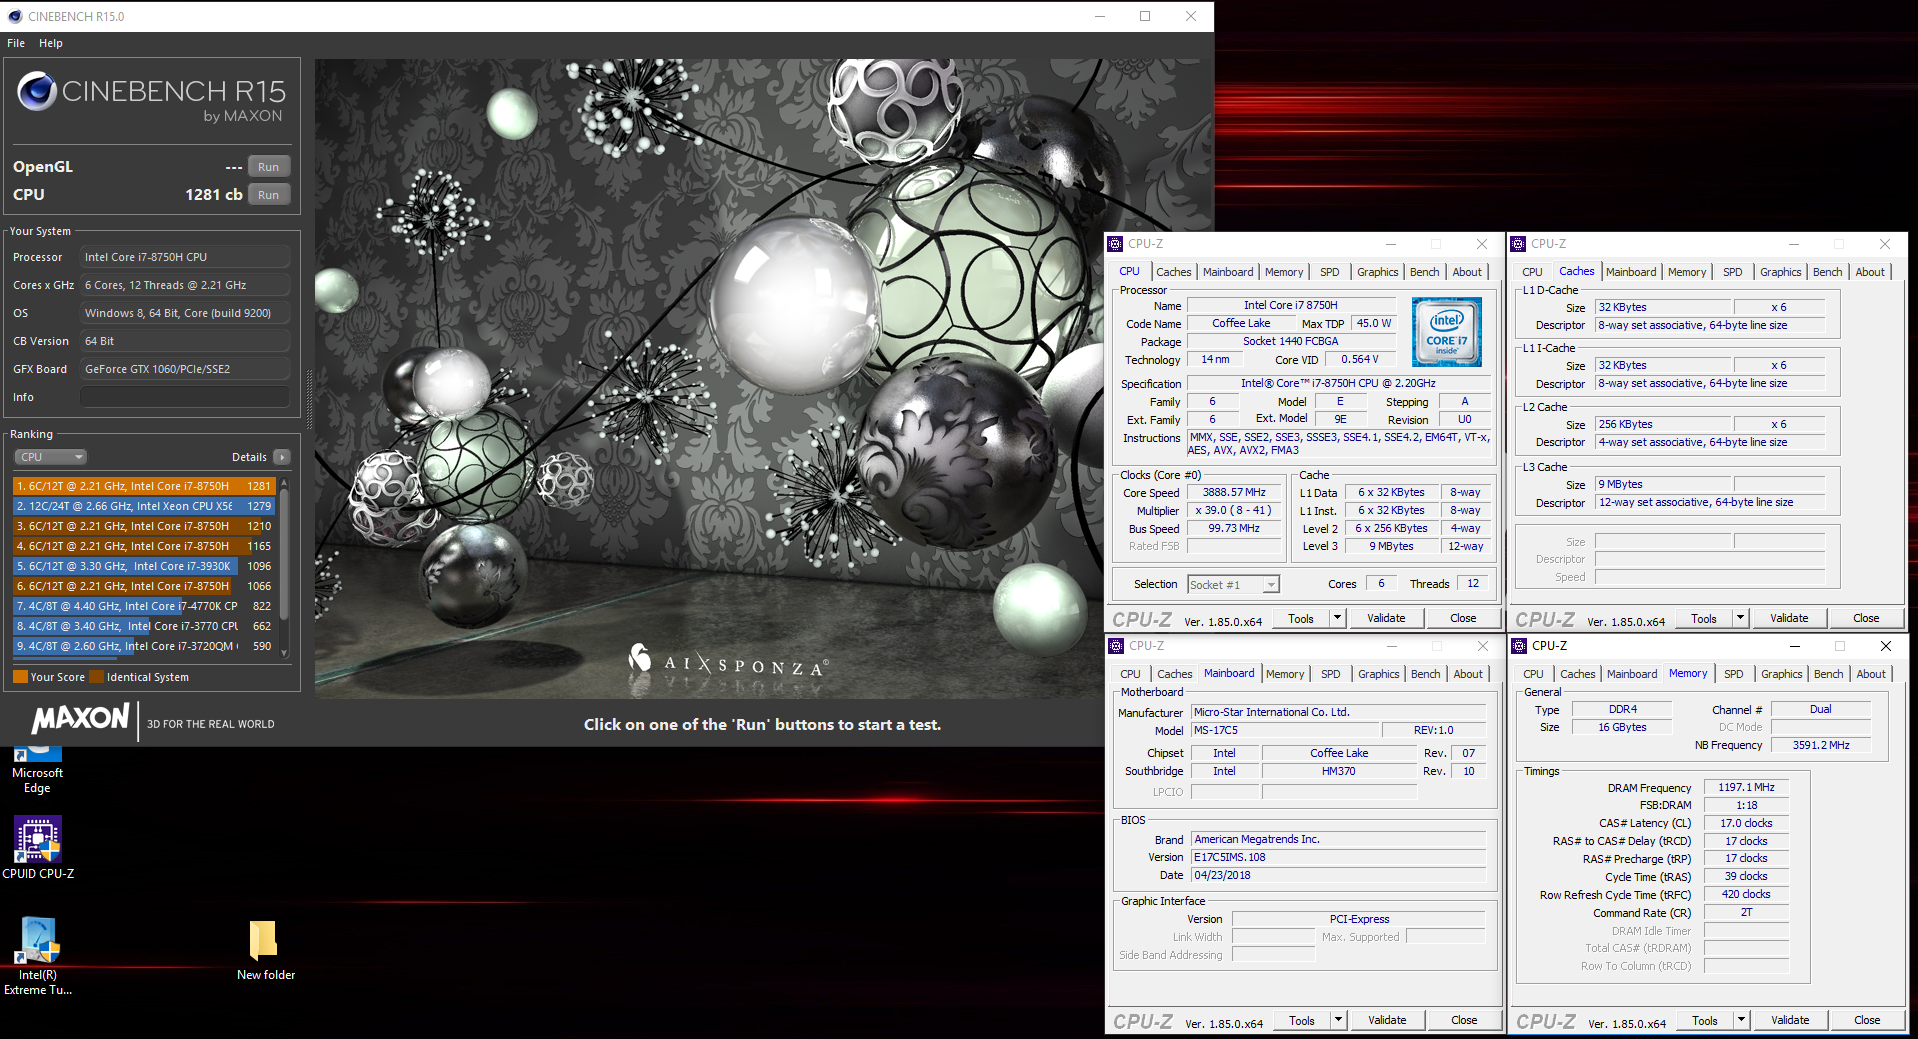This screenshot has height=1039, width=1918.
Task: Click BIOS Version E17C5IMS.108 field
Action: (1339, 857)
